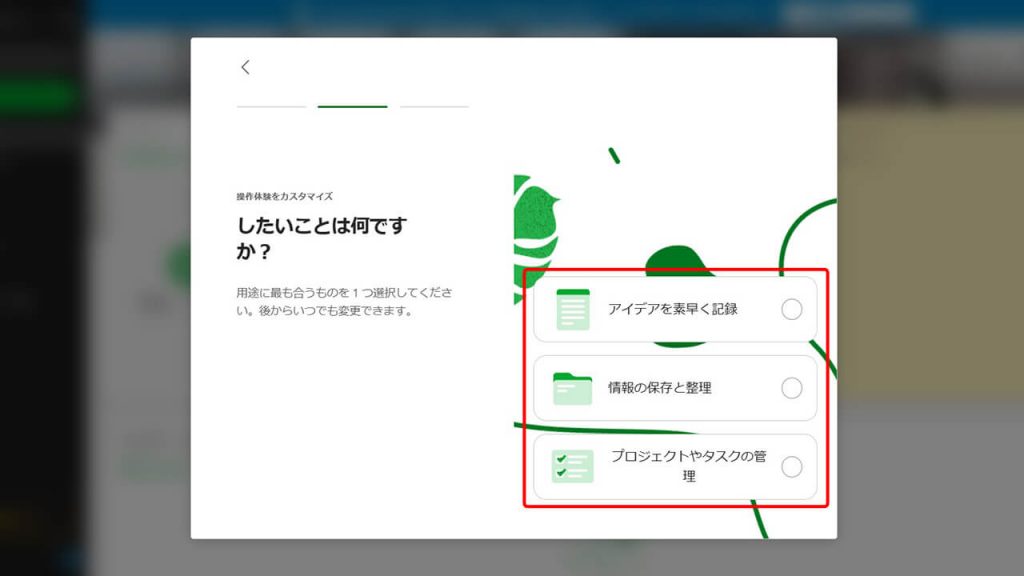This screenshot has height=576, width=1024.
Task: Click the 情報の保存と整理 label text
Action: (660, 388)
